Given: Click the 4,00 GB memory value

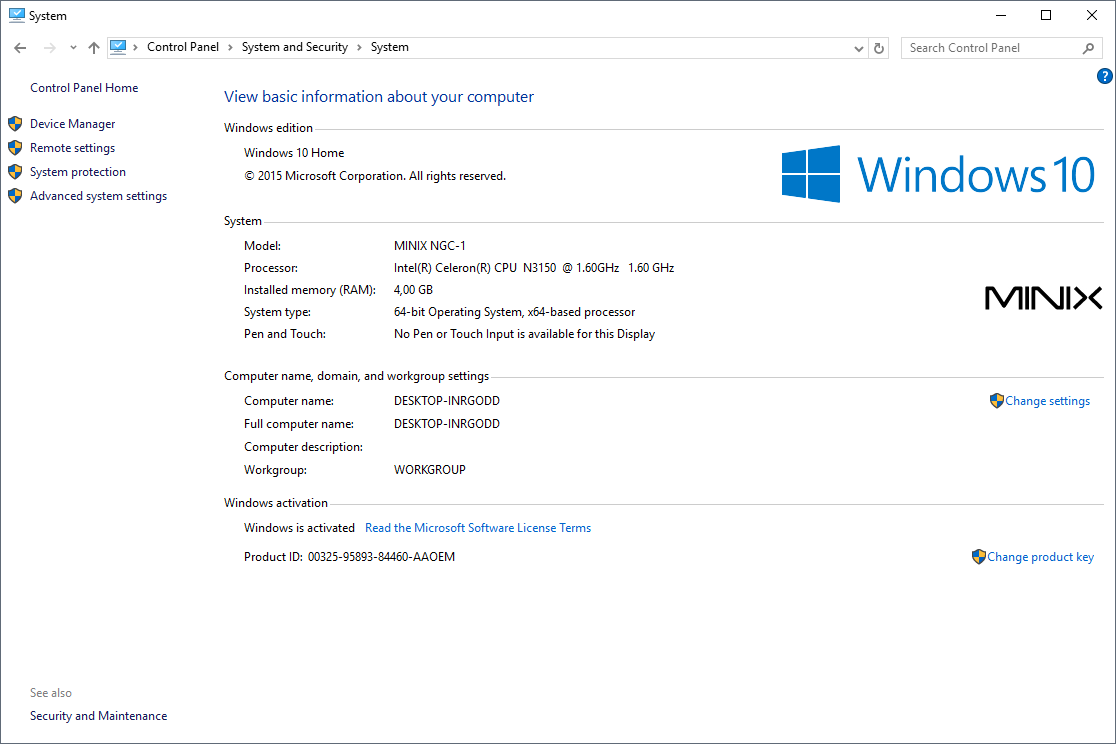Looking at the screenshot, I should click(x=413, y=290).
